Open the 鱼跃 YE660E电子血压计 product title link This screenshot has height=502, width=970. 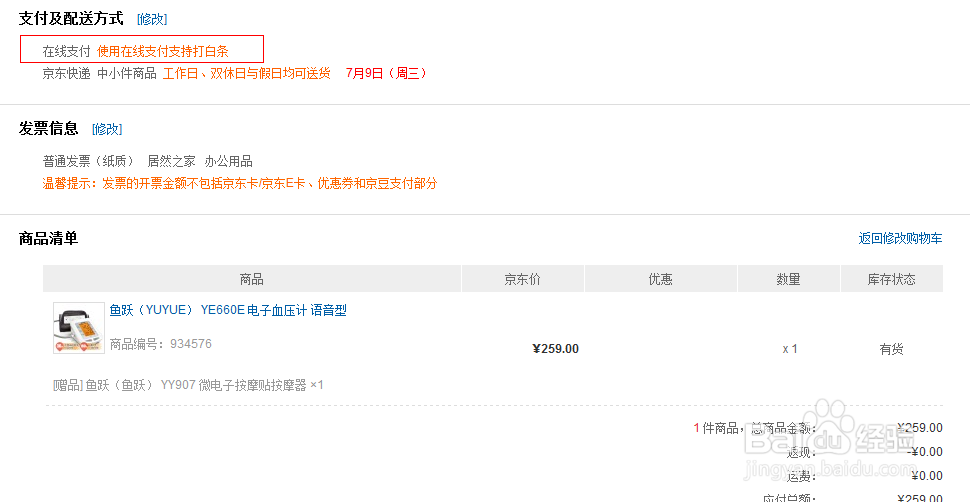click(x=228, y=310)
